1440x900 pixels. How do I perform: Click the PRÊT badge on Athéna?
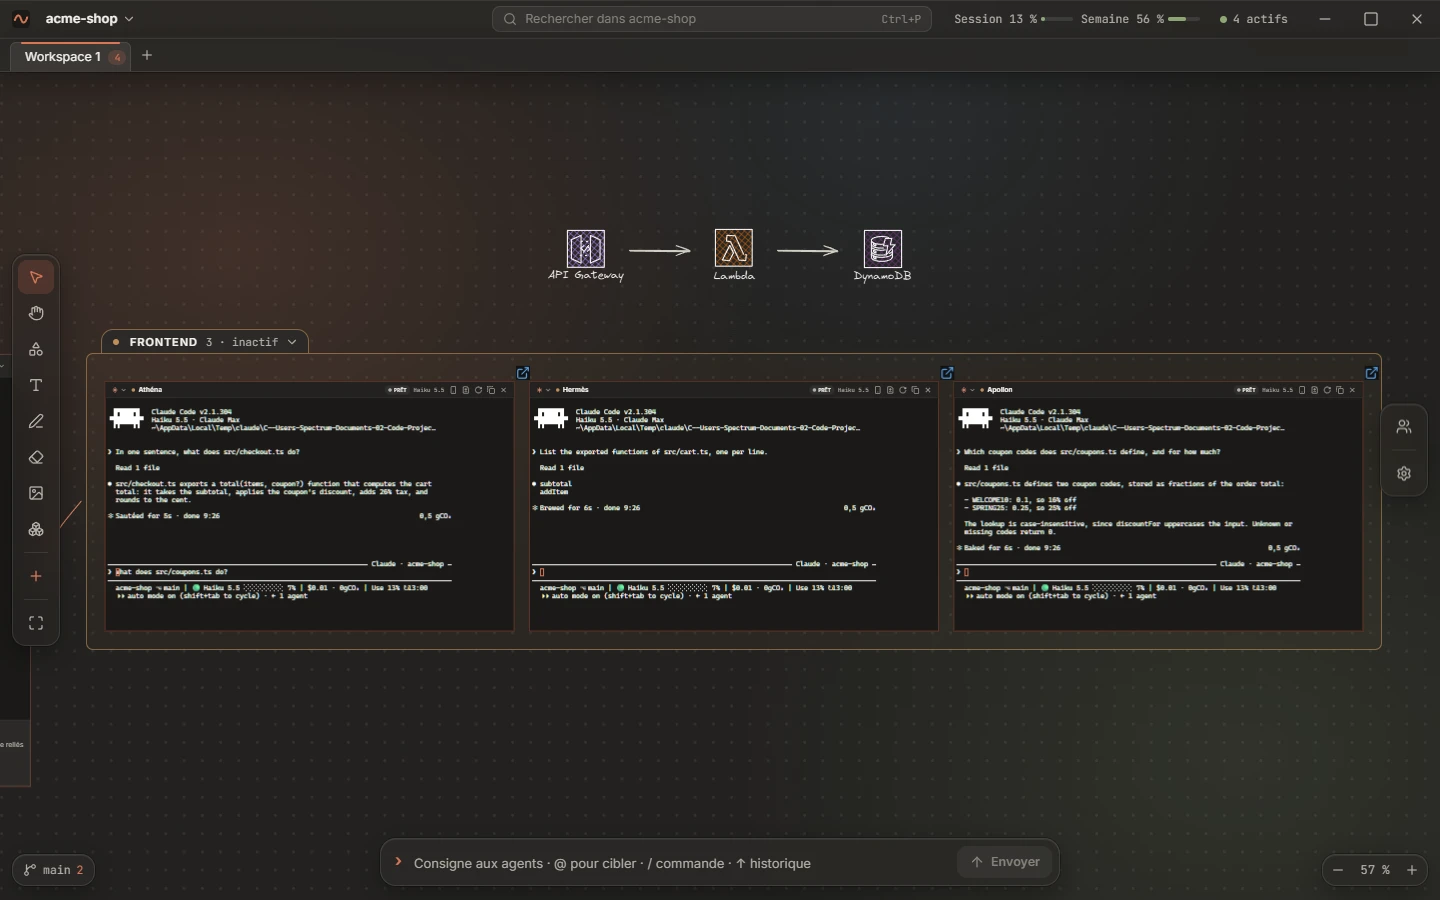pos(398,390)
